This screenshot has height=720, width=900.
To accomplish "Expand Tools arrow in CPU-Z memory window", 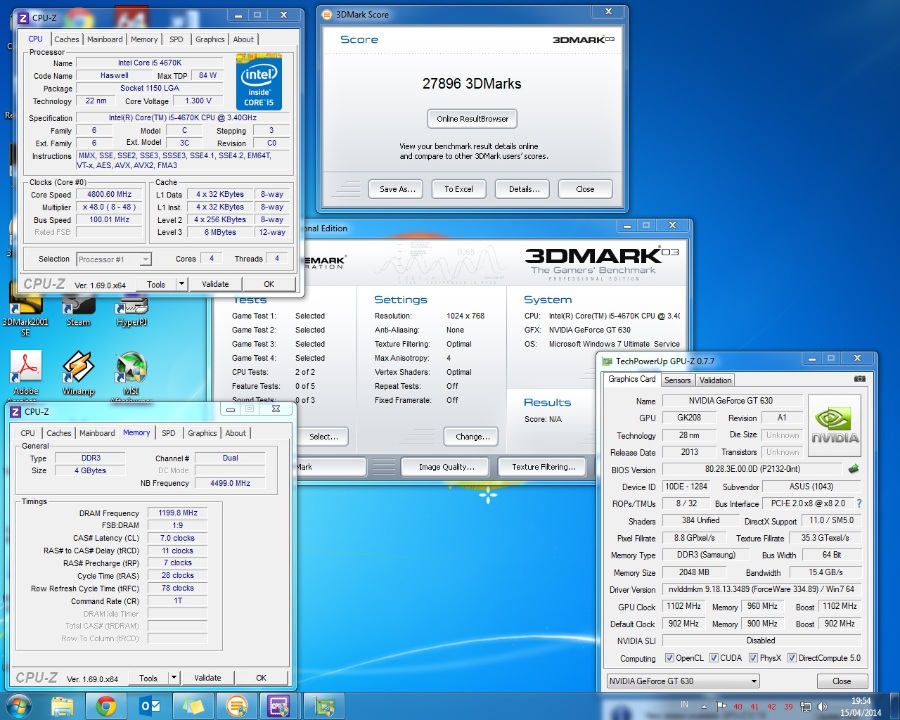I will (173, 678).
